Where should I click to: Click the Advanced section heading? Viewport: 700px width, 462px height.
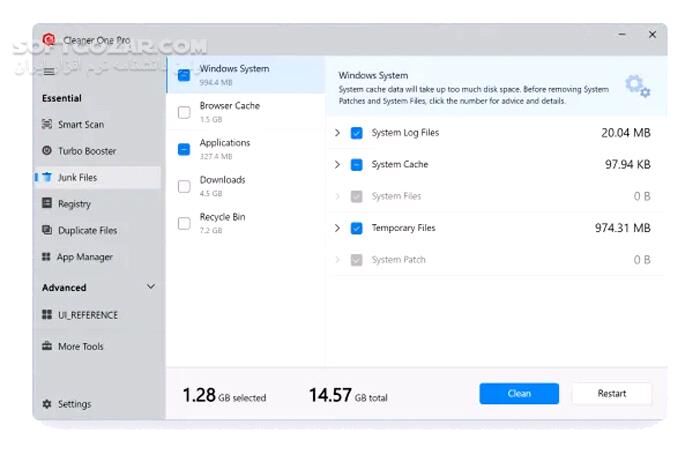pyautogui.click(x=64, y=287)
